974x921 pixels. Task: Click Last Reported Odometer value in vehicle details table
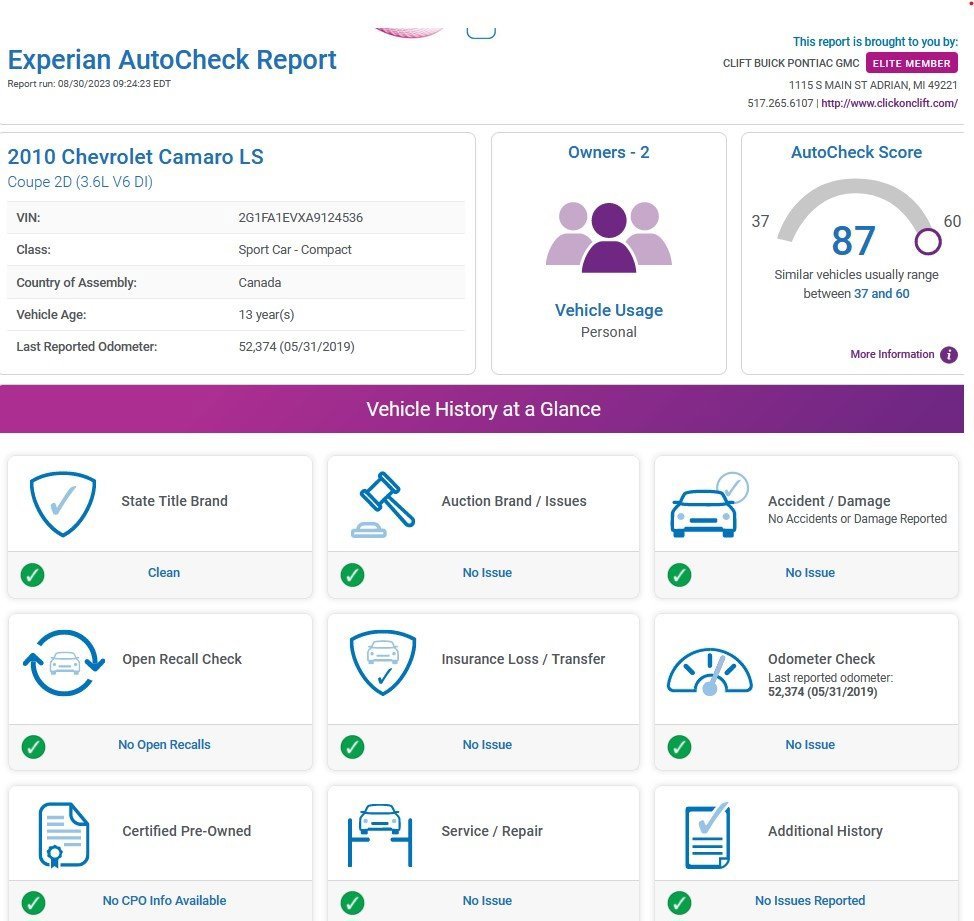click(297, 347)
